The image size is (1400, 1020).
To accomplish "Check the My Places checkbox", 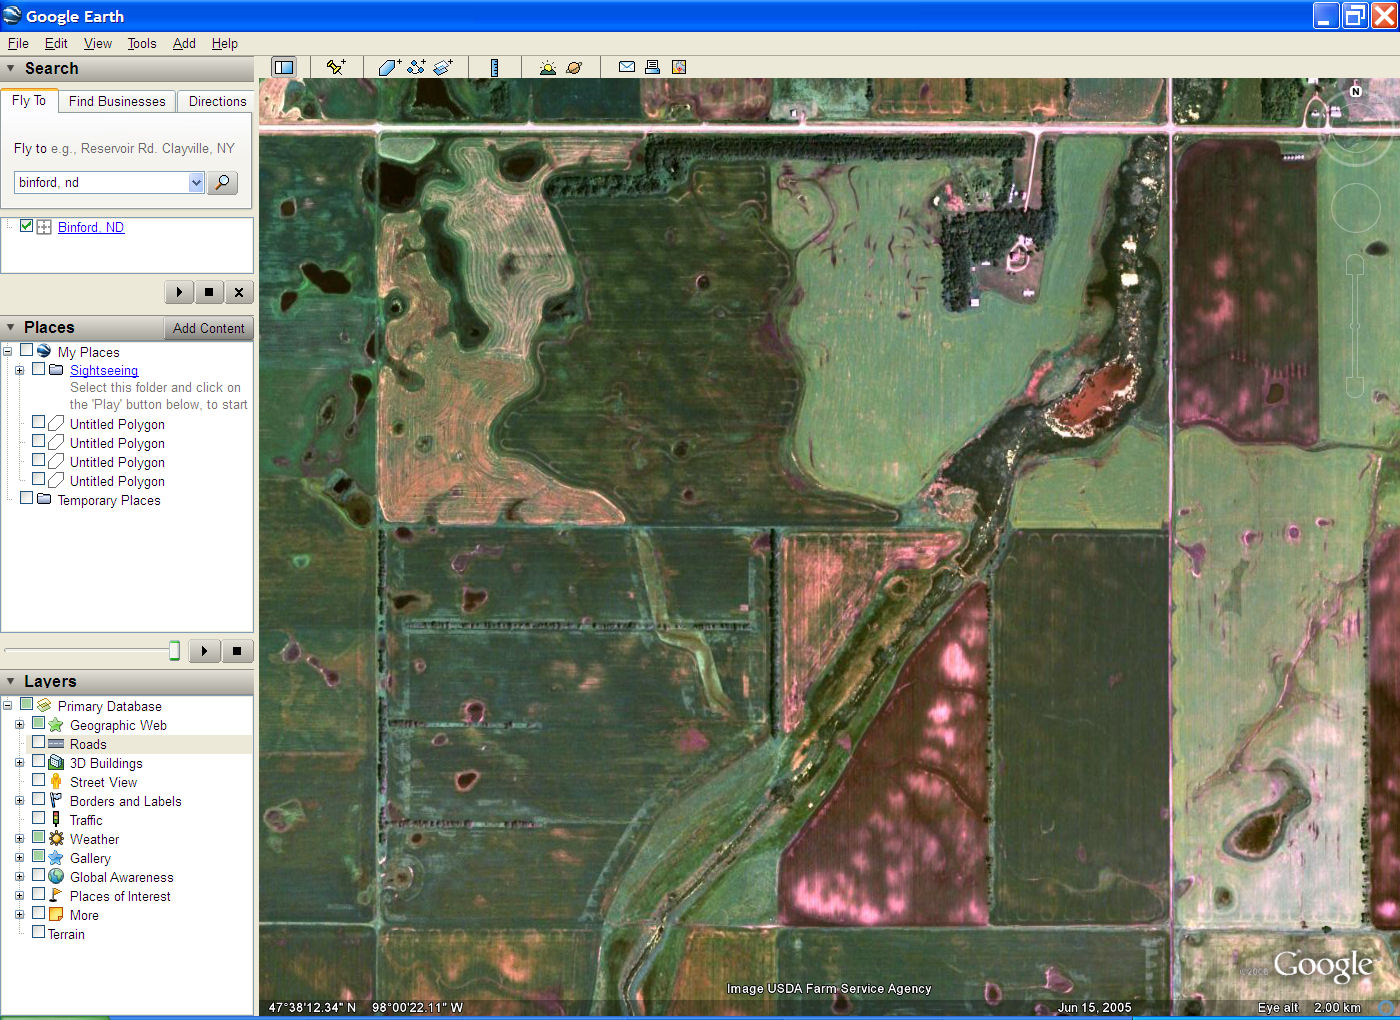I will click(27, 351).
